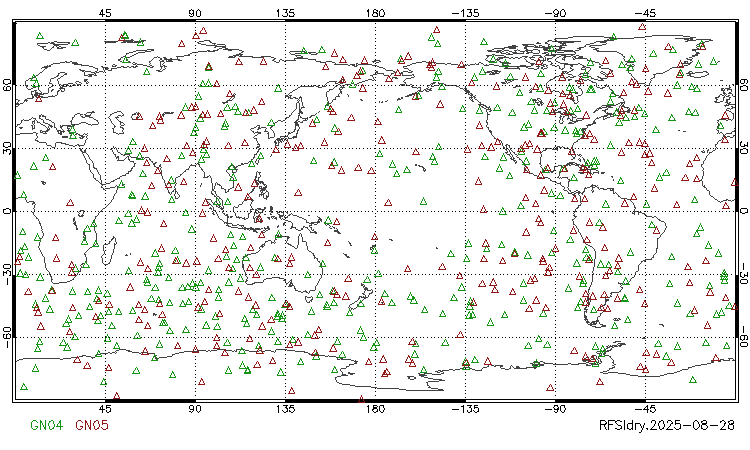The image size is (750, 450).
Task: Select the 30 latitude label on right axis
Action: pos(743,148)
